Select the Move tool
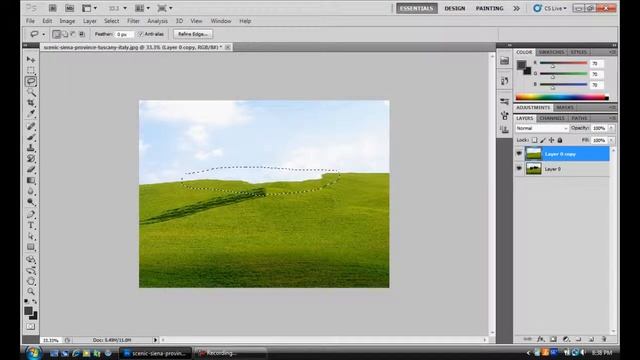The width and height of the screenshot is (640, 360). 31,60
